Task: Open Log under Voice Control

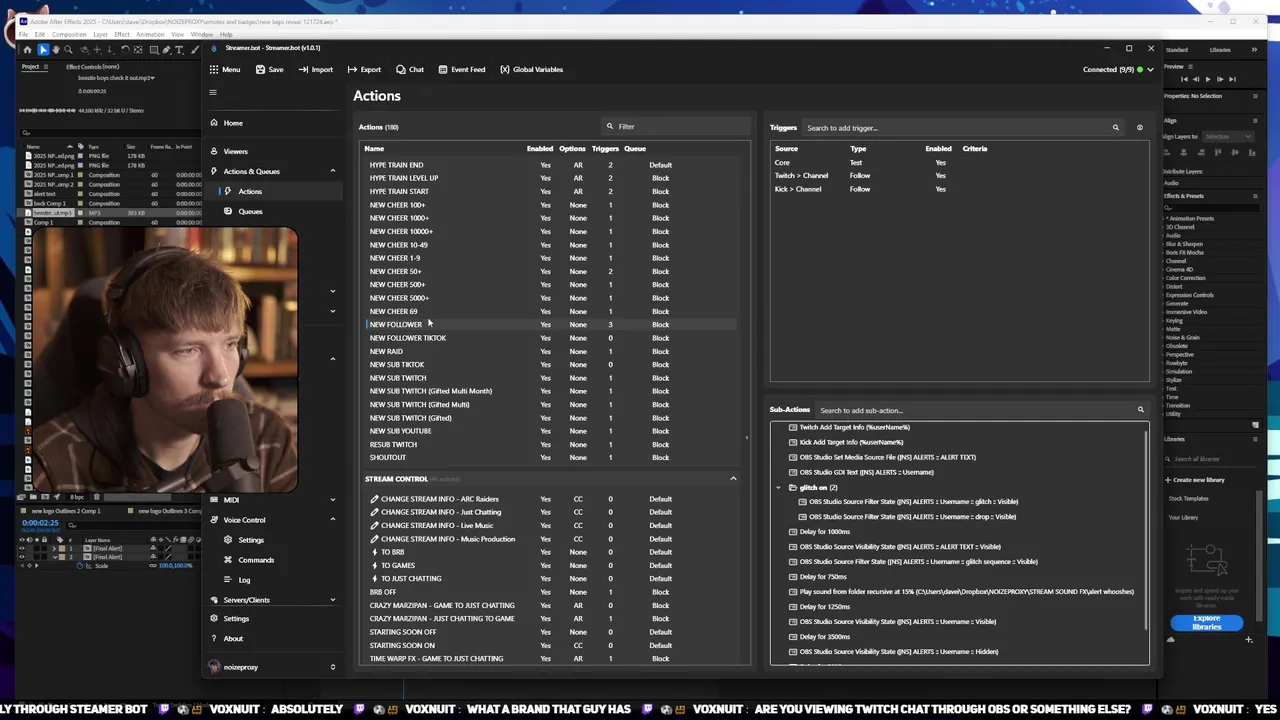Action: tap(244, 580)
